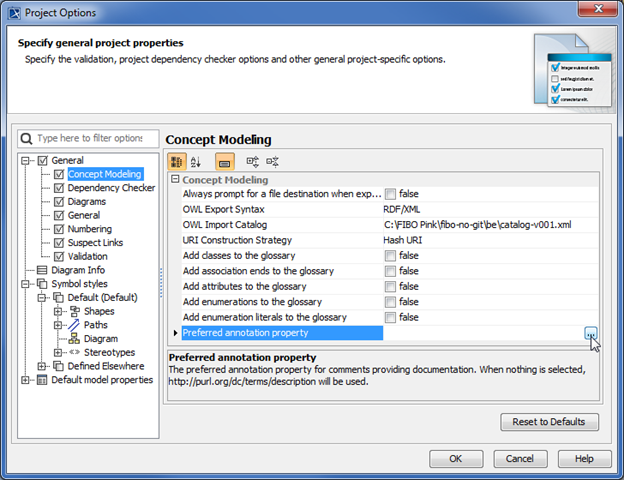Click Reset to Defaults button
Image resolution: width=624 pixels, height=480 pixels.
(549, 422)
